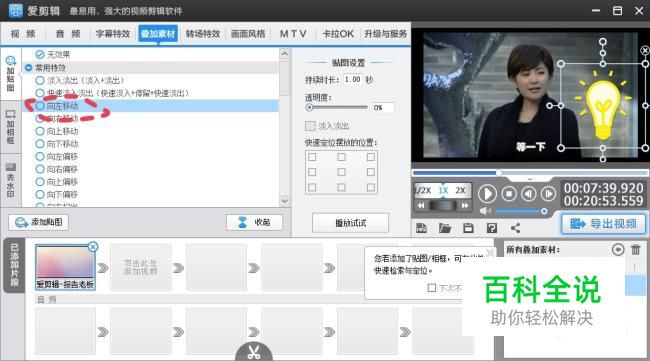Step to previous frame
This screenshot has height=361, width=650.
[529, 194]
